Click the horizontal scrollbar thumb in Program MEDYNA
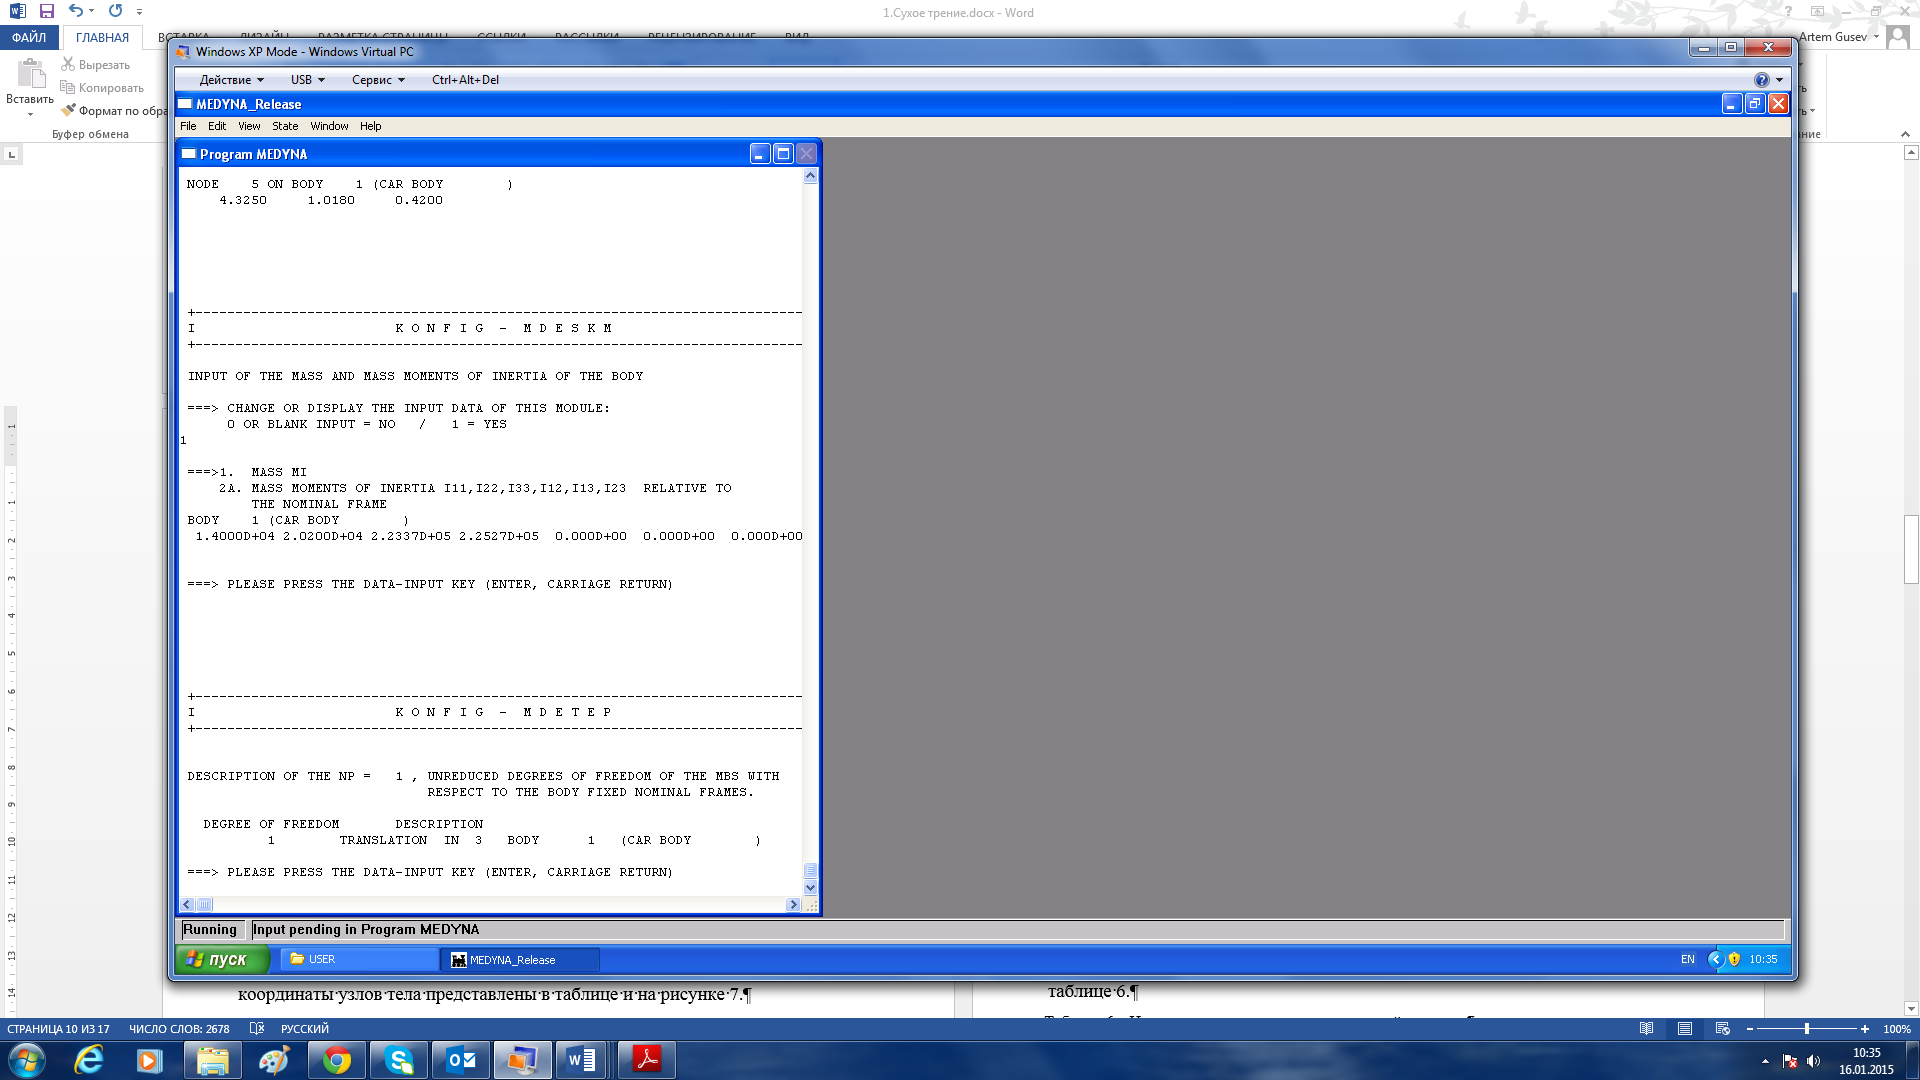1920x1080 pixels. coord(204,904)
